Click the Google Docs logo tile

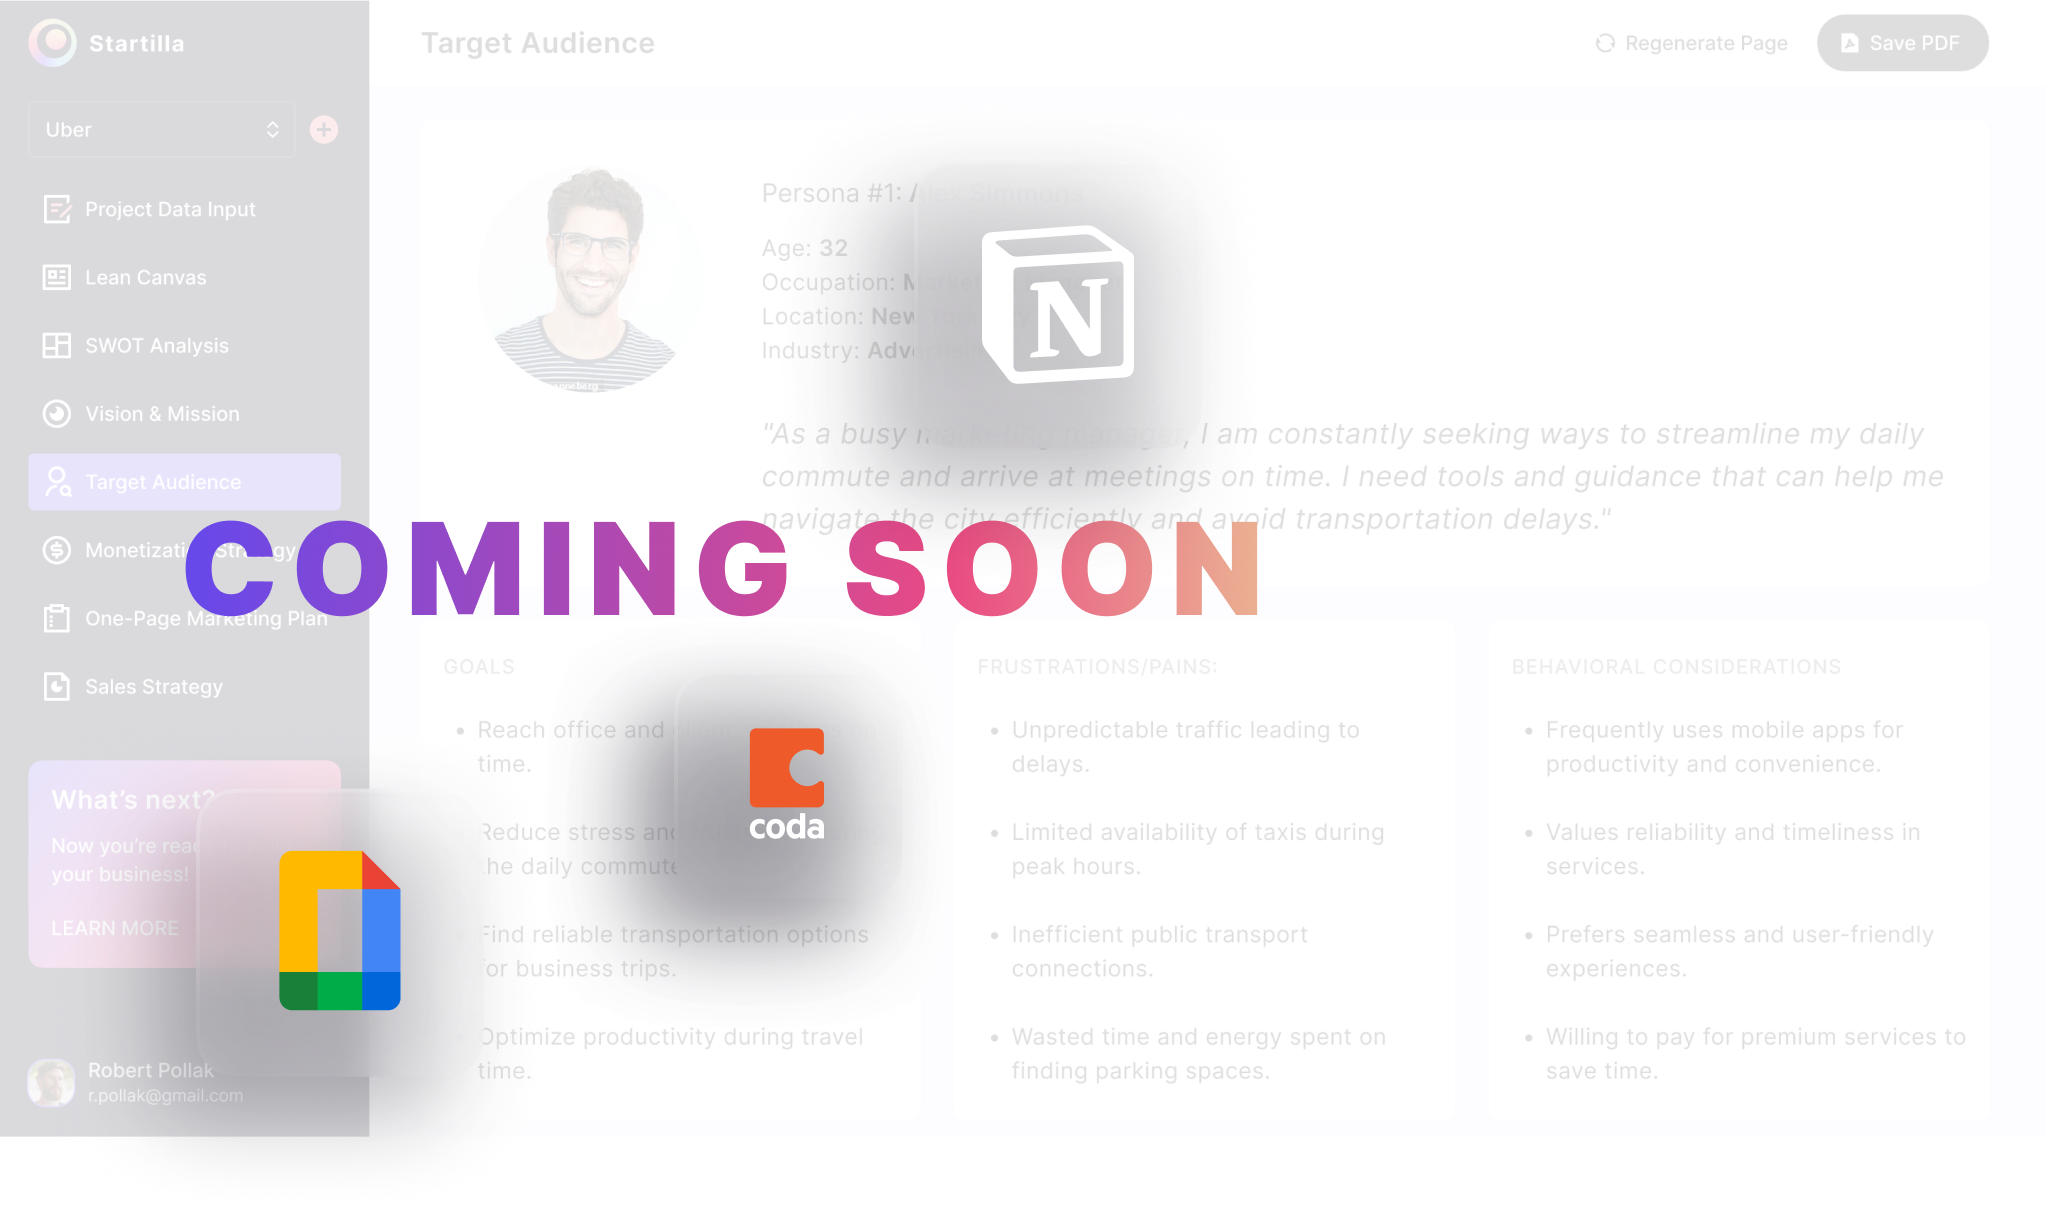[340, 931]
